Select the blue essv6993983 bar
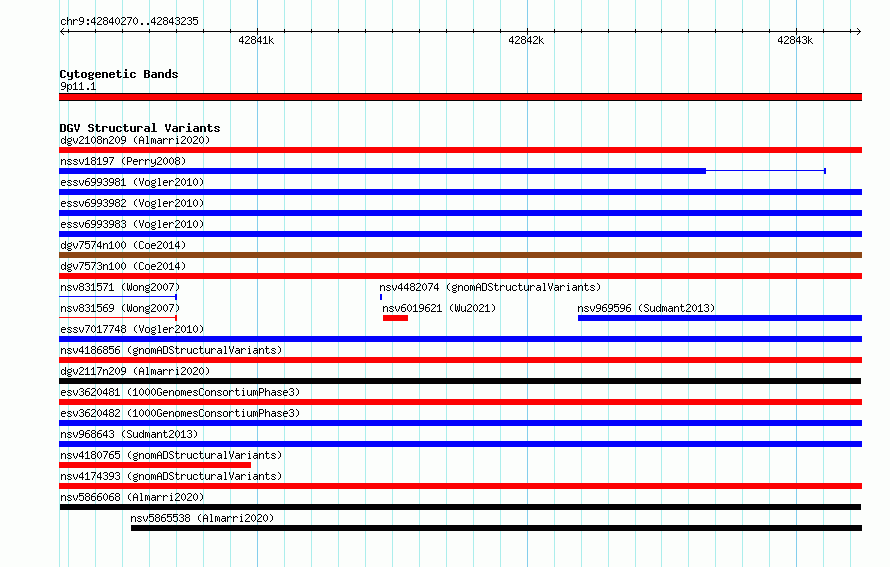Screen dimensions: 890x567 click(460, 234)
